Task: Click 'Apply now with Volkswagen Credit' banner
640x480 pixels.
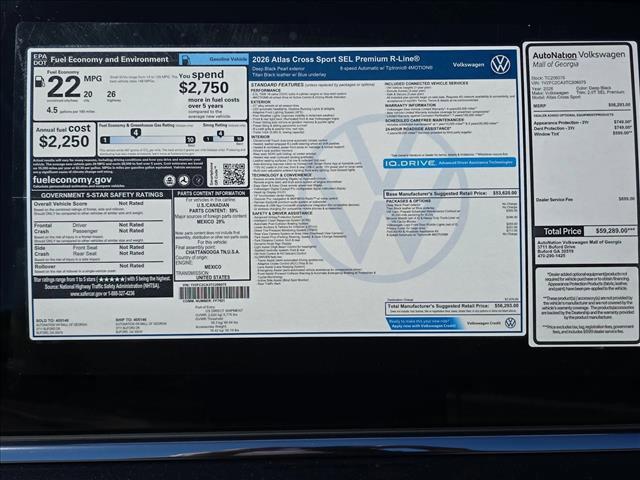Action: coord(423,324)
